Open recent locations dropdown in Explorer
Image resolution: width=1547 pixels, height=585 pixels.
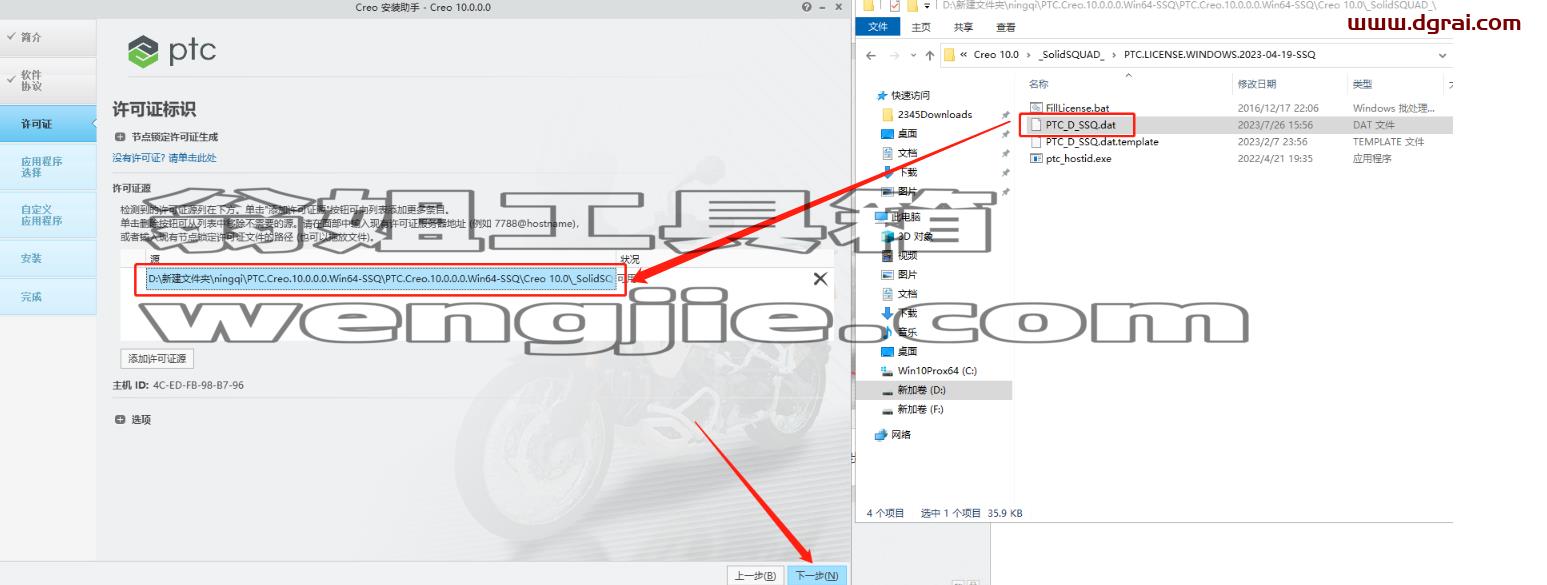coord(912,55)
